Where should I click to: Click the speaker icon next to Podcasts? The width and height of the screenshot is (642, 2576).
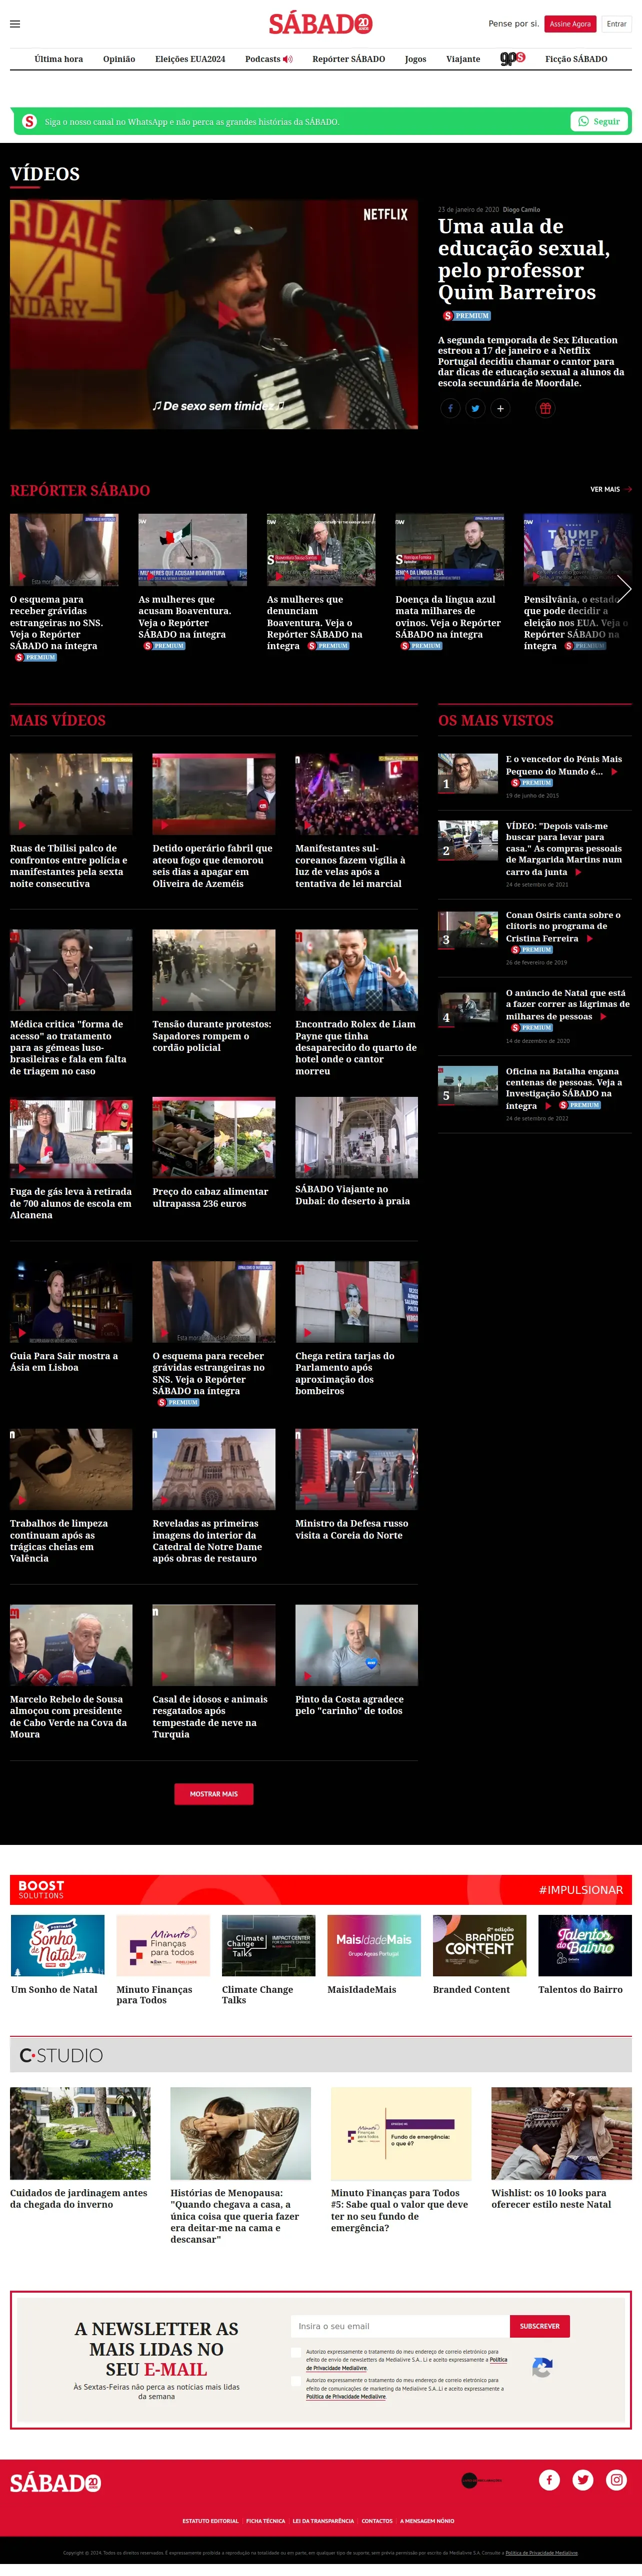point(288,59)
